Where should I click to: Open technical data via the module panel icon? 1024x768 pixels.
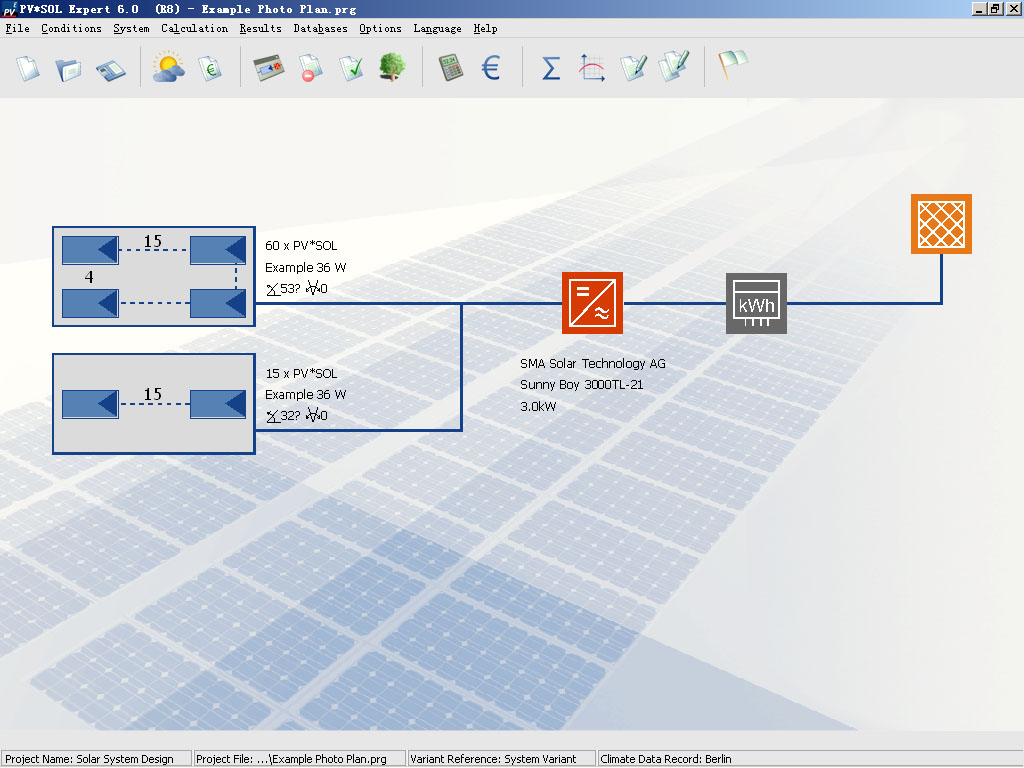269,68
